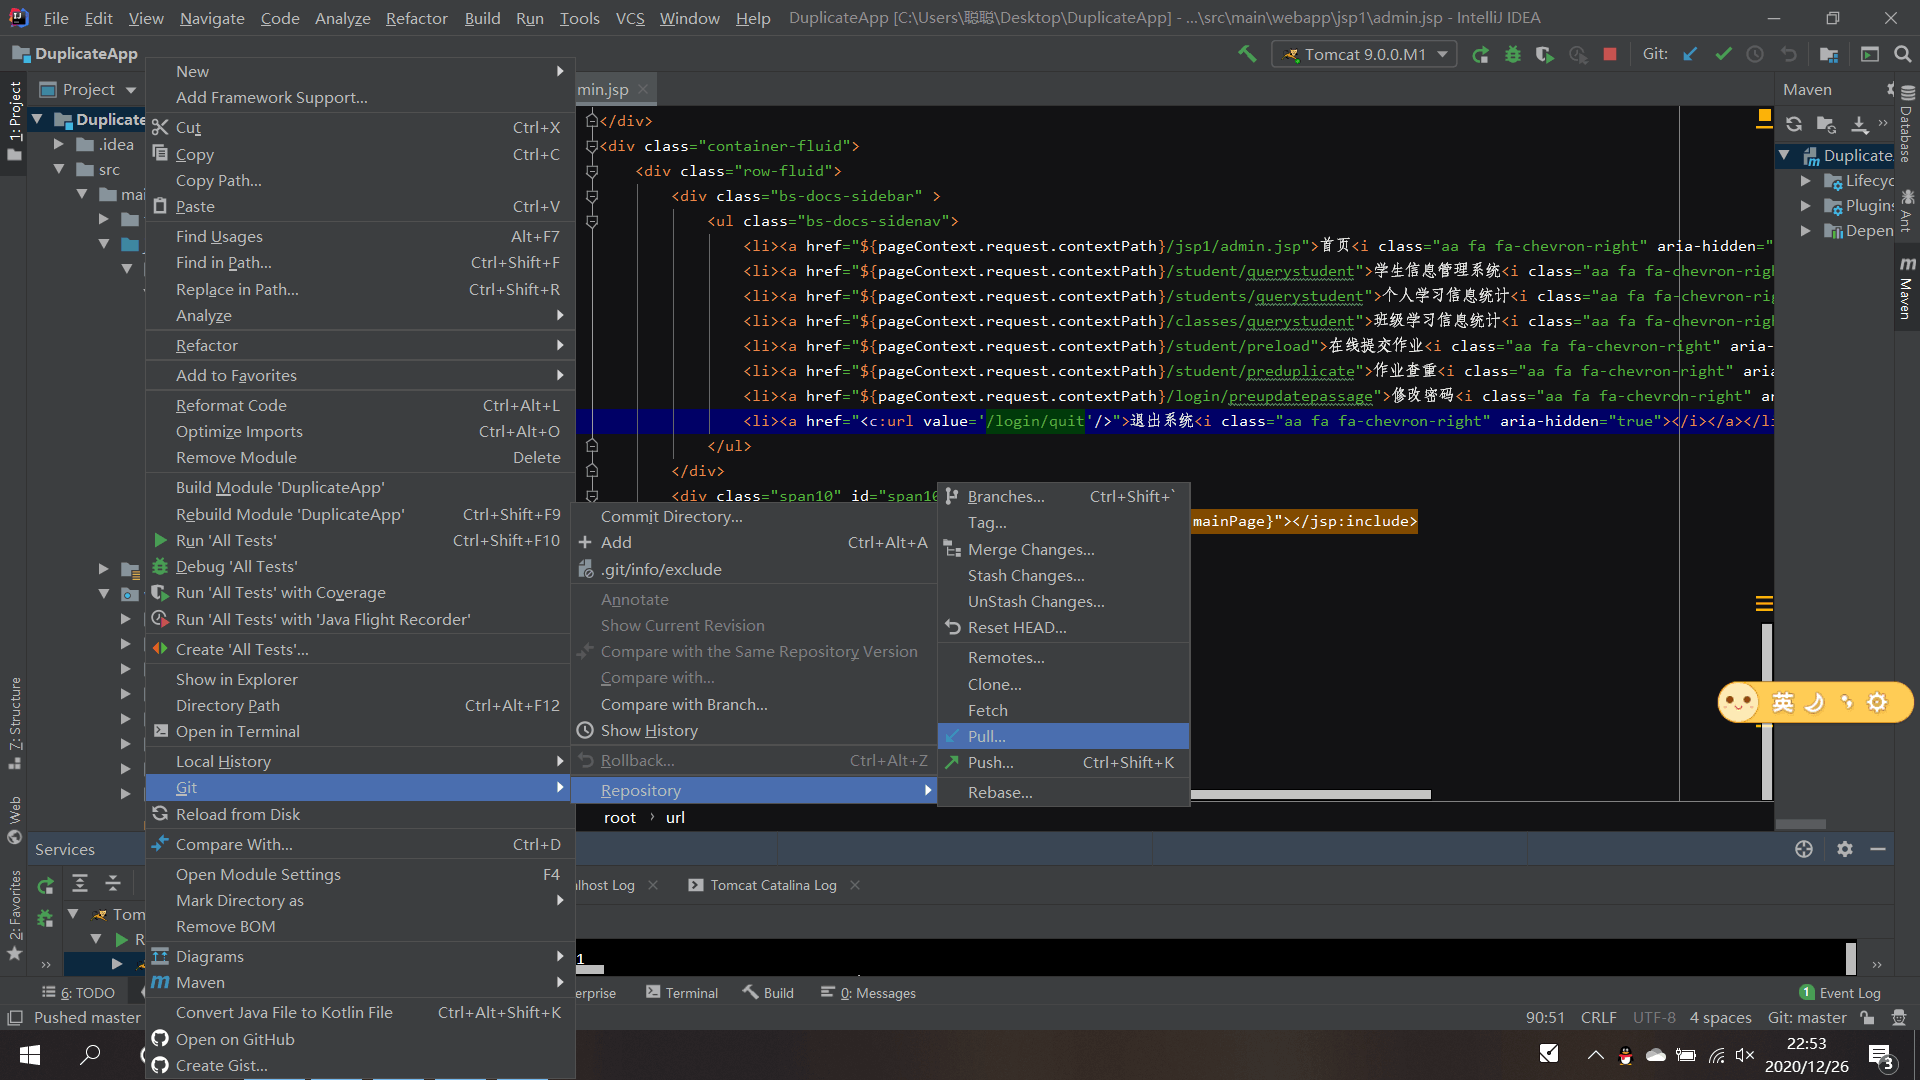Click the red Stop button

tap(1610, 54)
